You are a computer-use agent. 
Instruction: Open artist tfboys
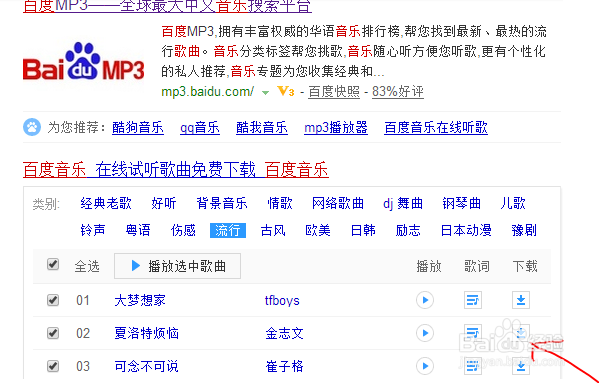(x=282, y=301)
